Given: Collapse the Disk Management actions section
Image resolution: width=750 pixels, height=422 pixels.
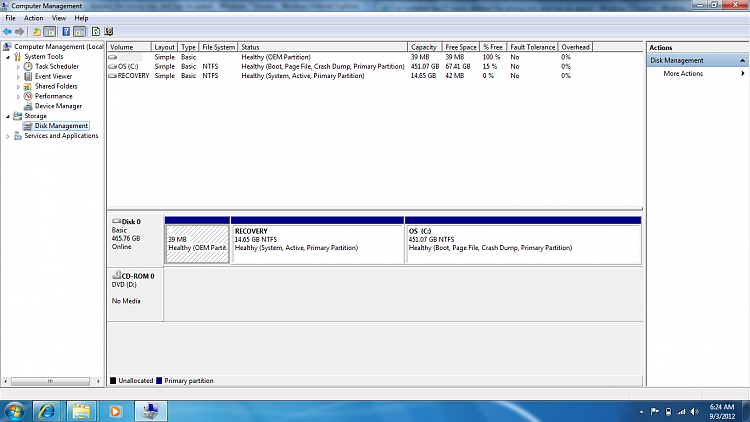Looking at the screenshot, I should (742, 60).
